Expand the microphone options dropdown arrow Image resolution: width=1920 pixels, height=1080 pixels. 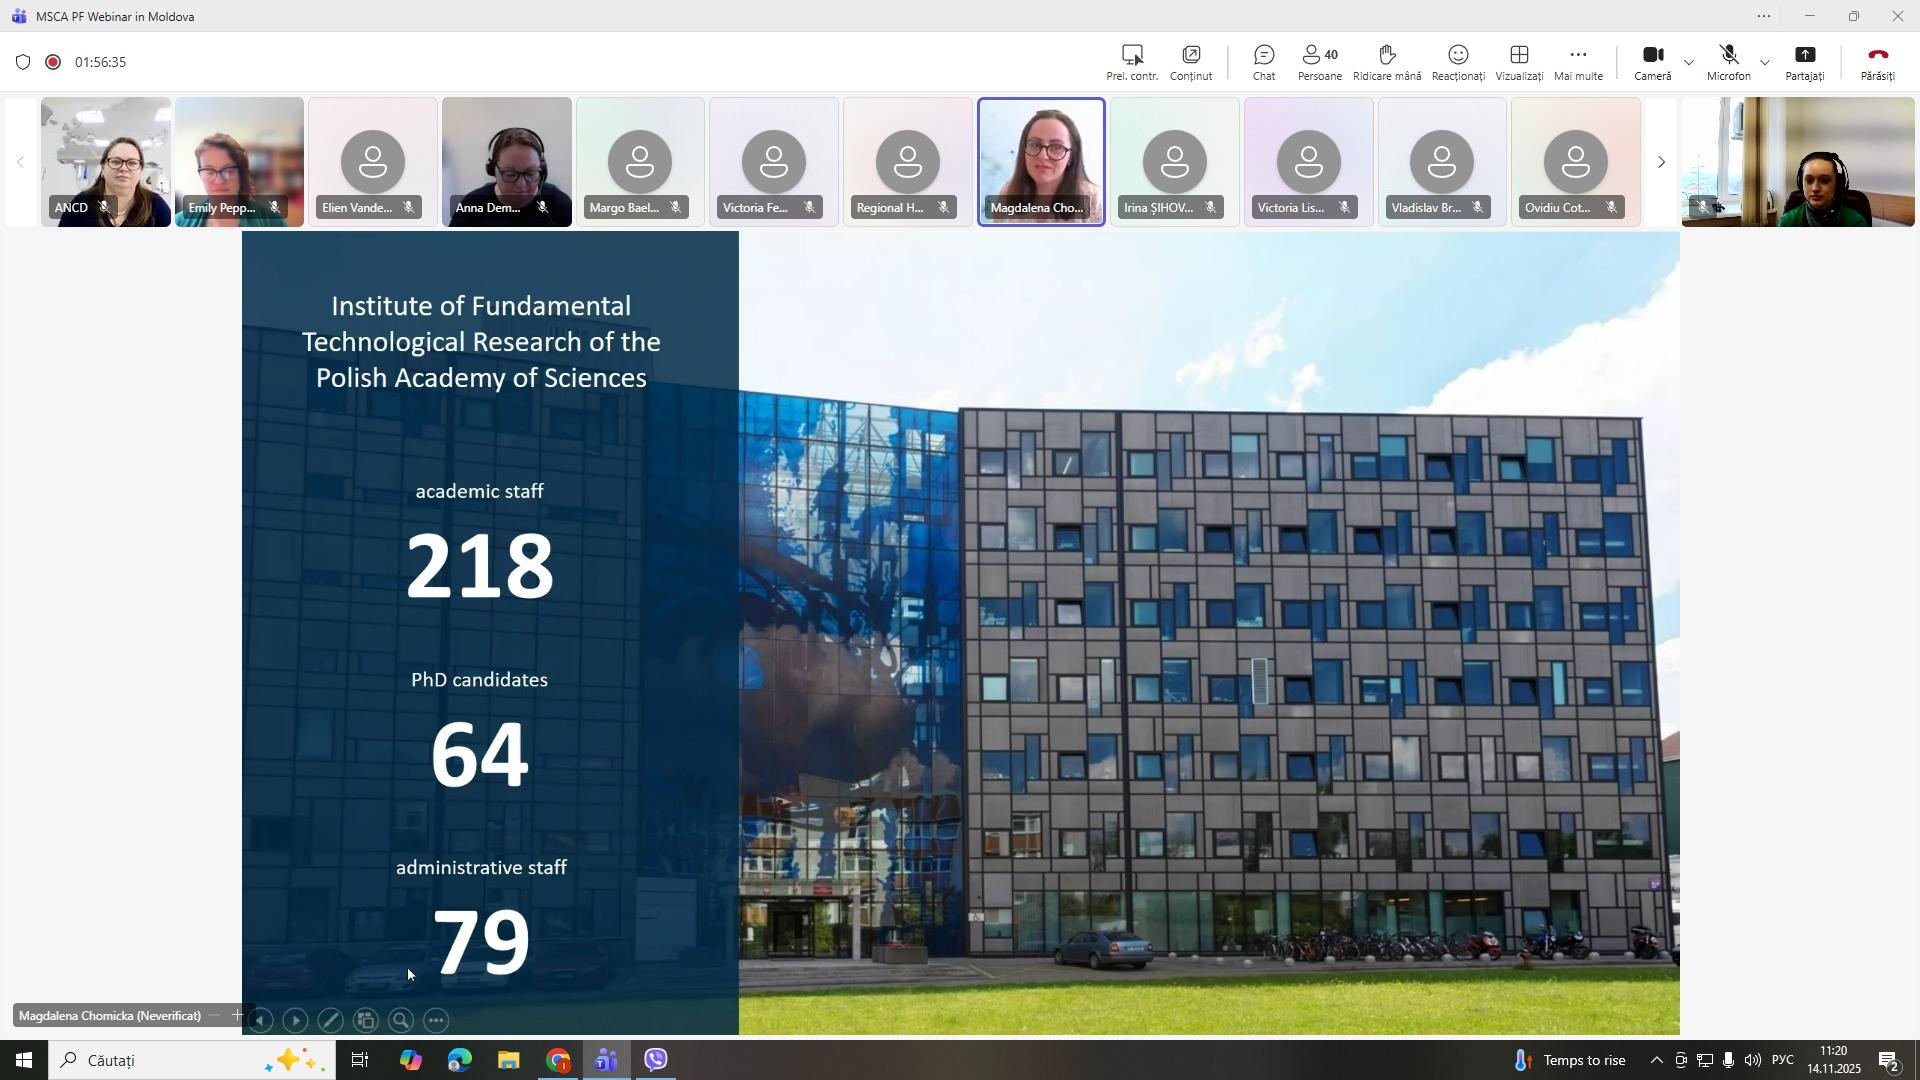tap(1765, 62)
